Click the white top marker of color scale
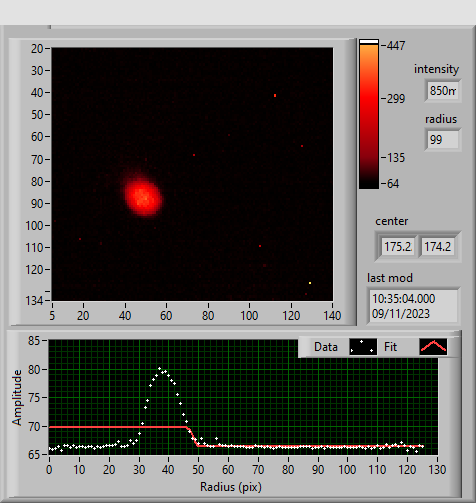Screen dimensions: 476x503 click(x=369, y=42)
